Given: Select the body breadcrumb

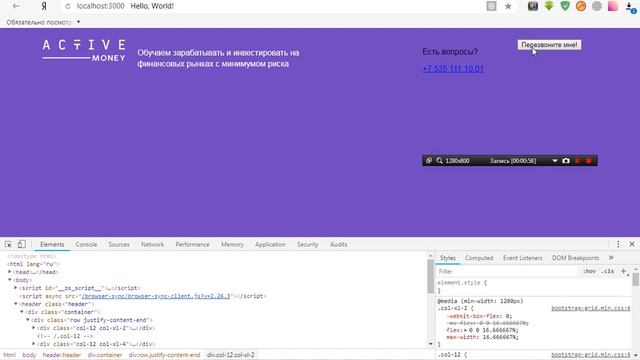Looking at the screenshot, I should click(29, 355).
